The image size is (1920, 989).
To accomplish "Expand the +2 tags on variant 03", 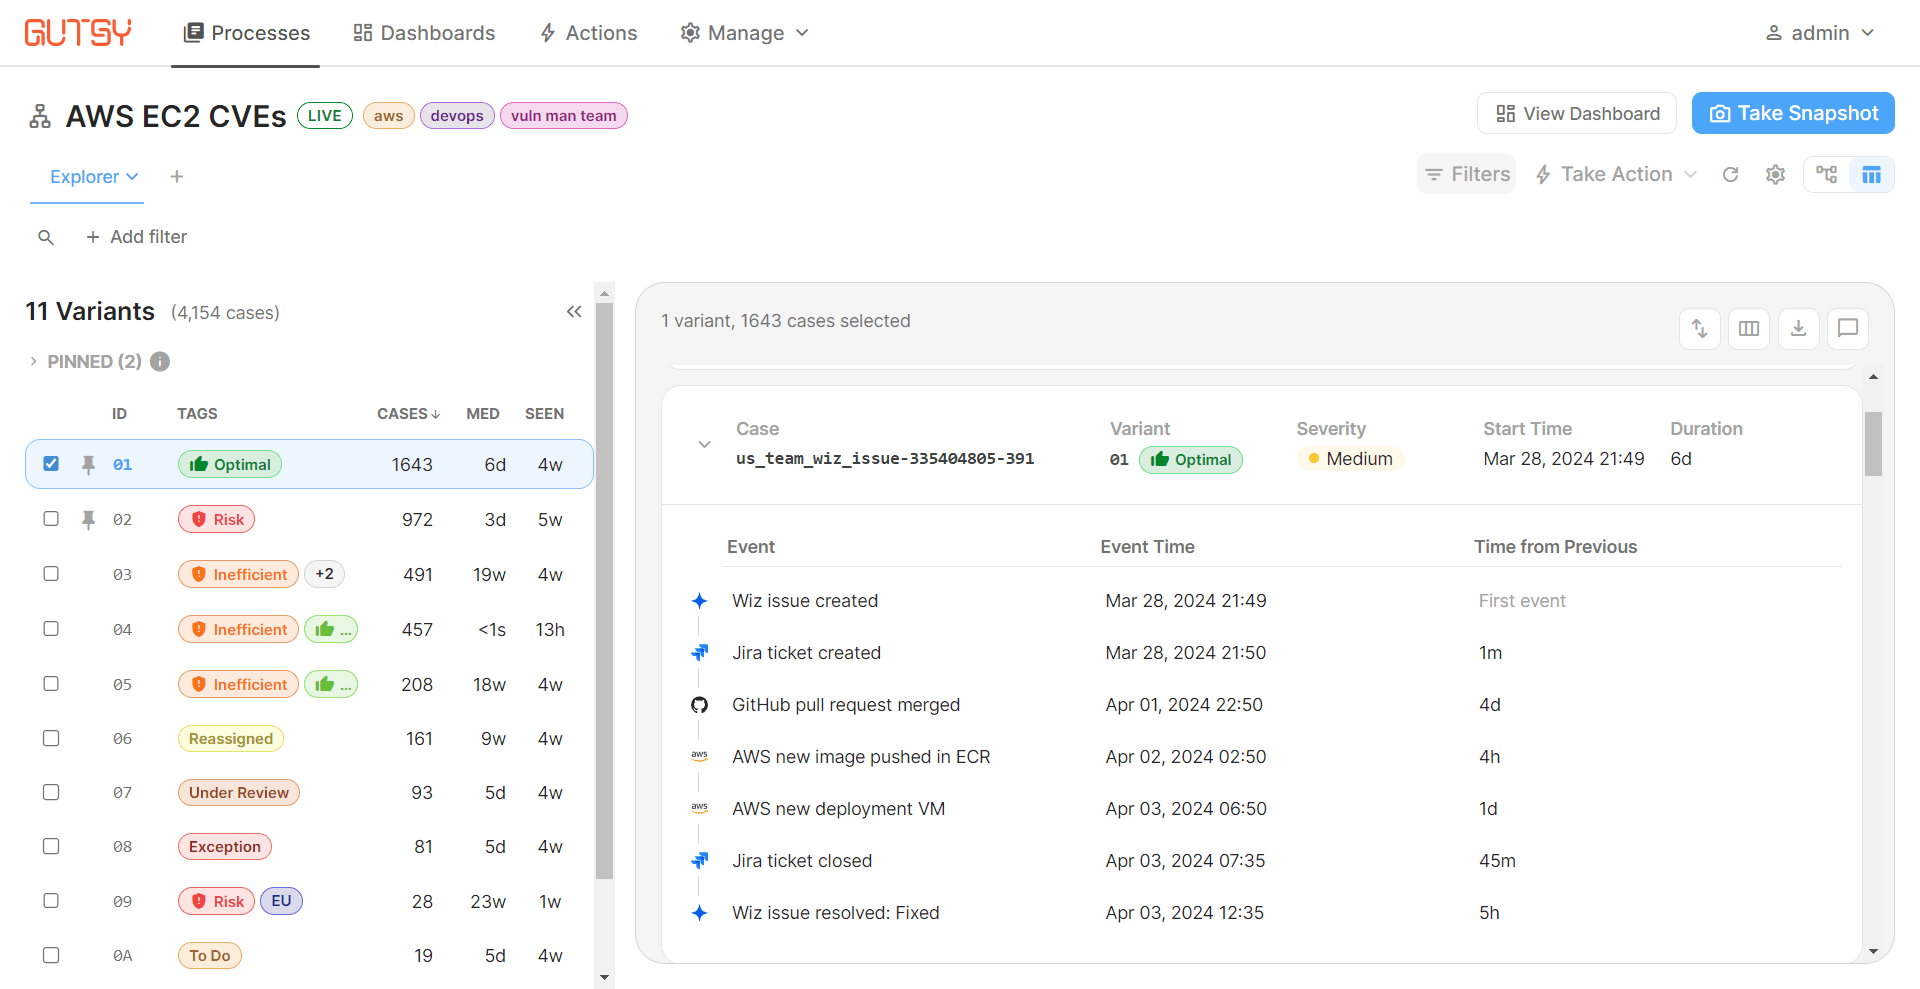I will tap(324, 574).
